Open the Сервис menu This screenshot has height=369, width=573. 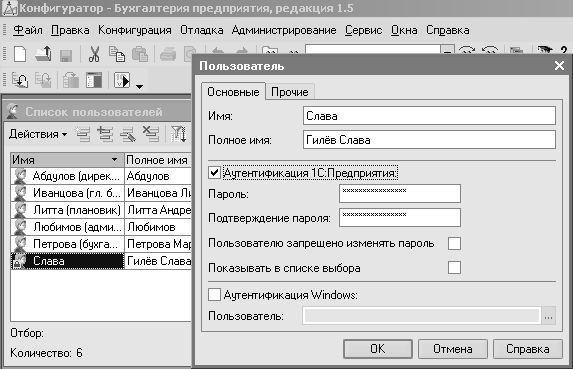(x=364, y=30)
